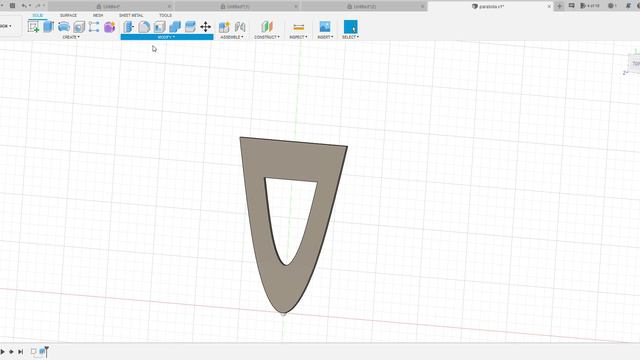Screen dimensions: 640x360
Task: Select the extrude feature in timeline
Action: click(42, 351)
